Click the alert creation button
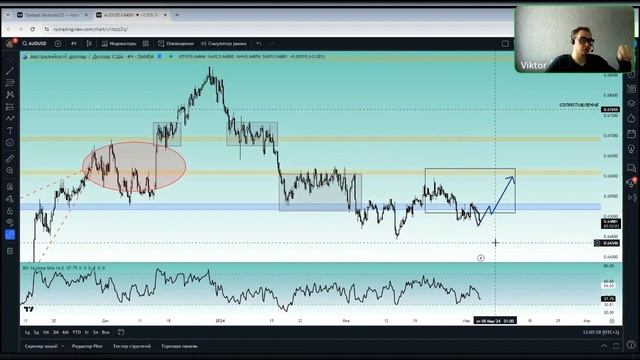This screenshot has height=360, width=640. tap(176, 43)
